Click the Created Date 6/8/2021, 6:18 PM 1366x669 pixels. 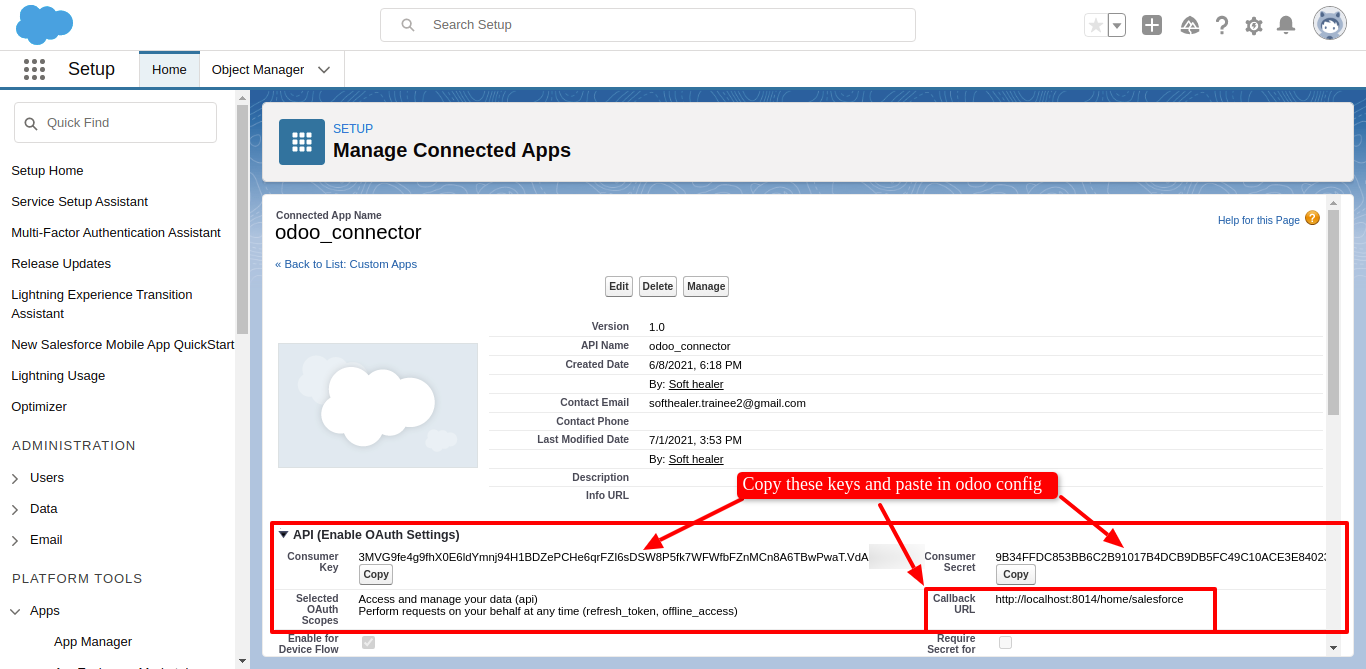(x=695, y=365)
